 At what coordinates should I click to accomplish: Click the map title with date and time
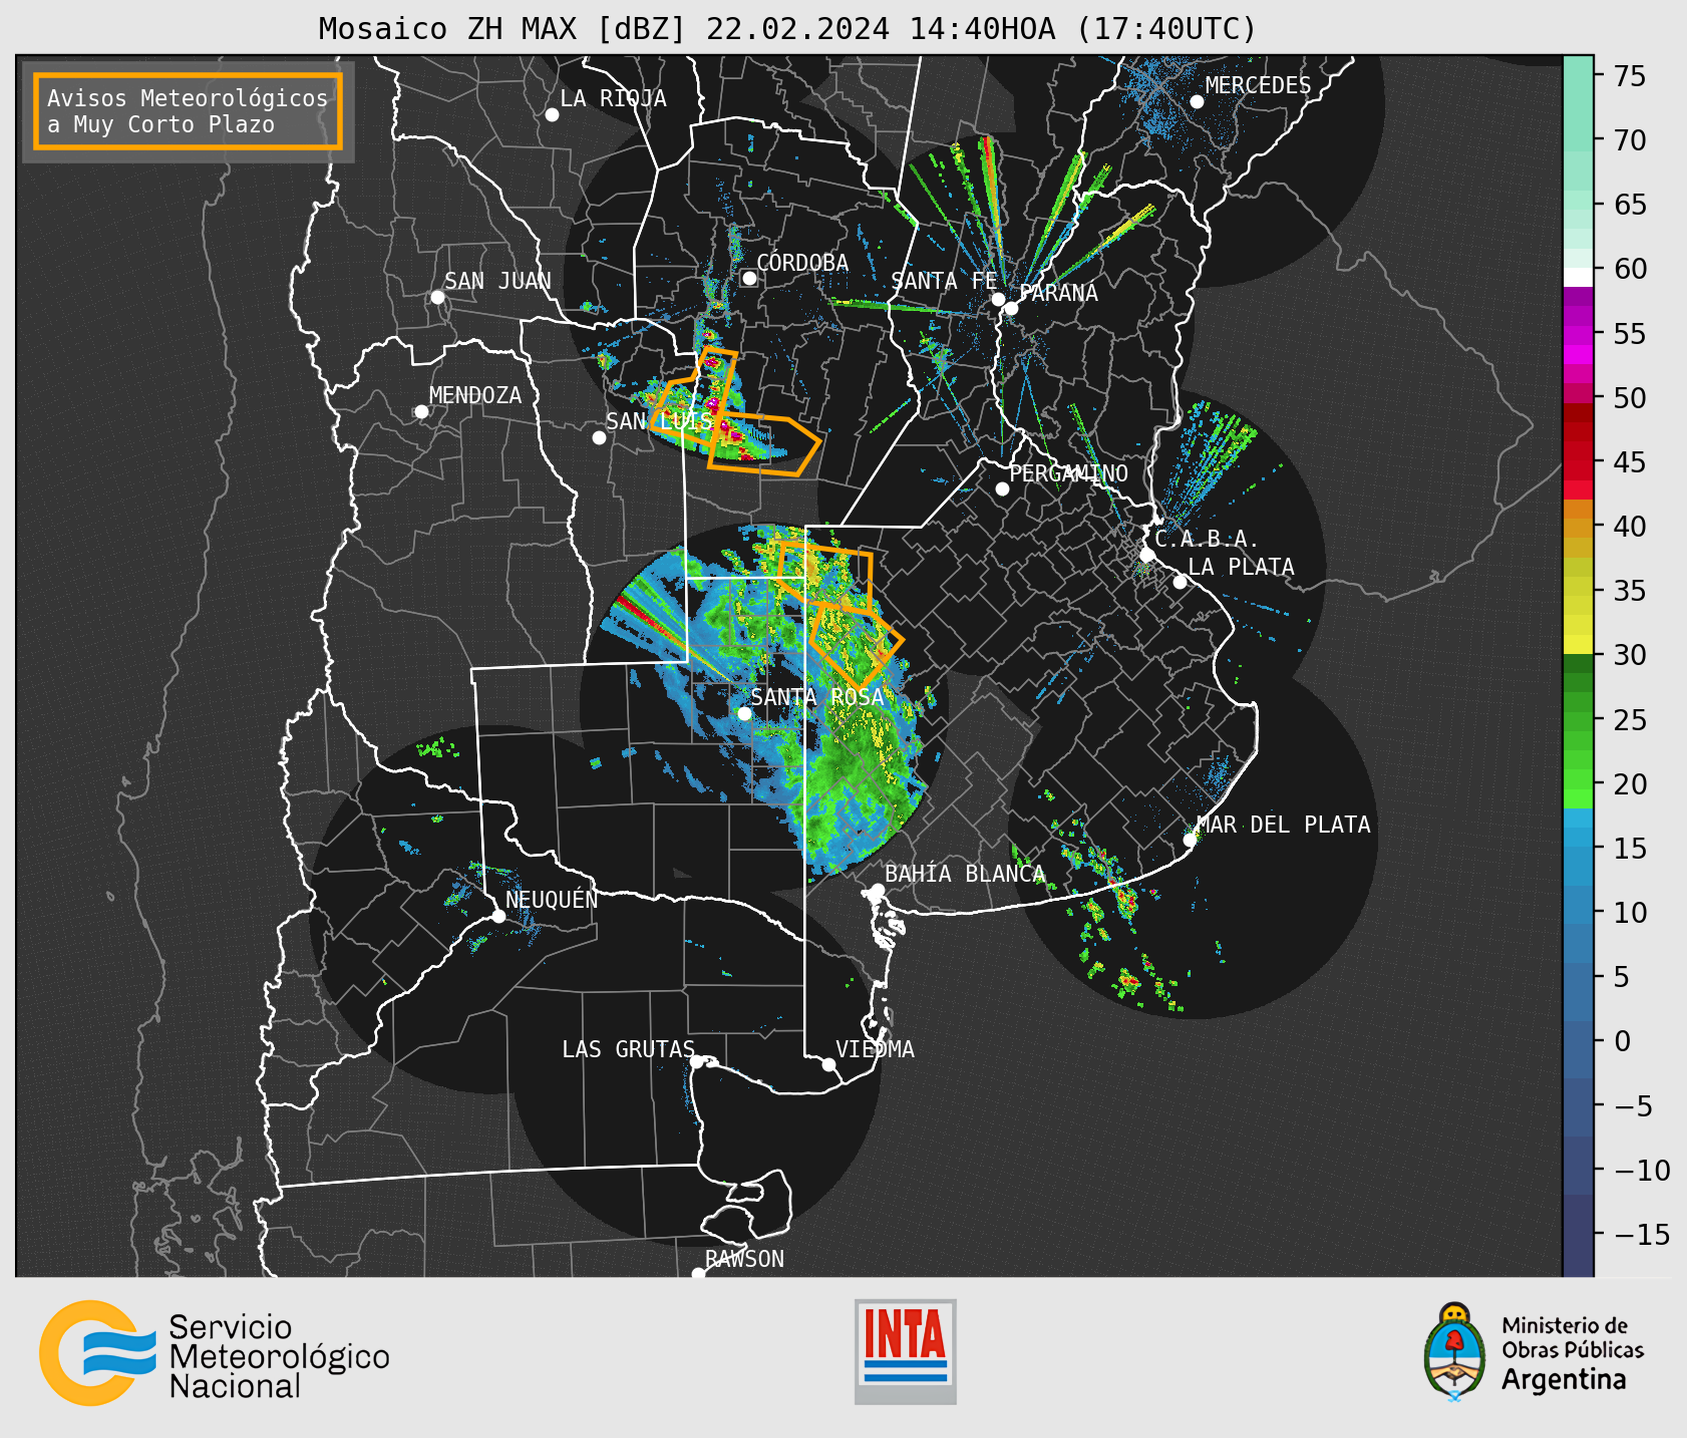[x=787, y=28]
